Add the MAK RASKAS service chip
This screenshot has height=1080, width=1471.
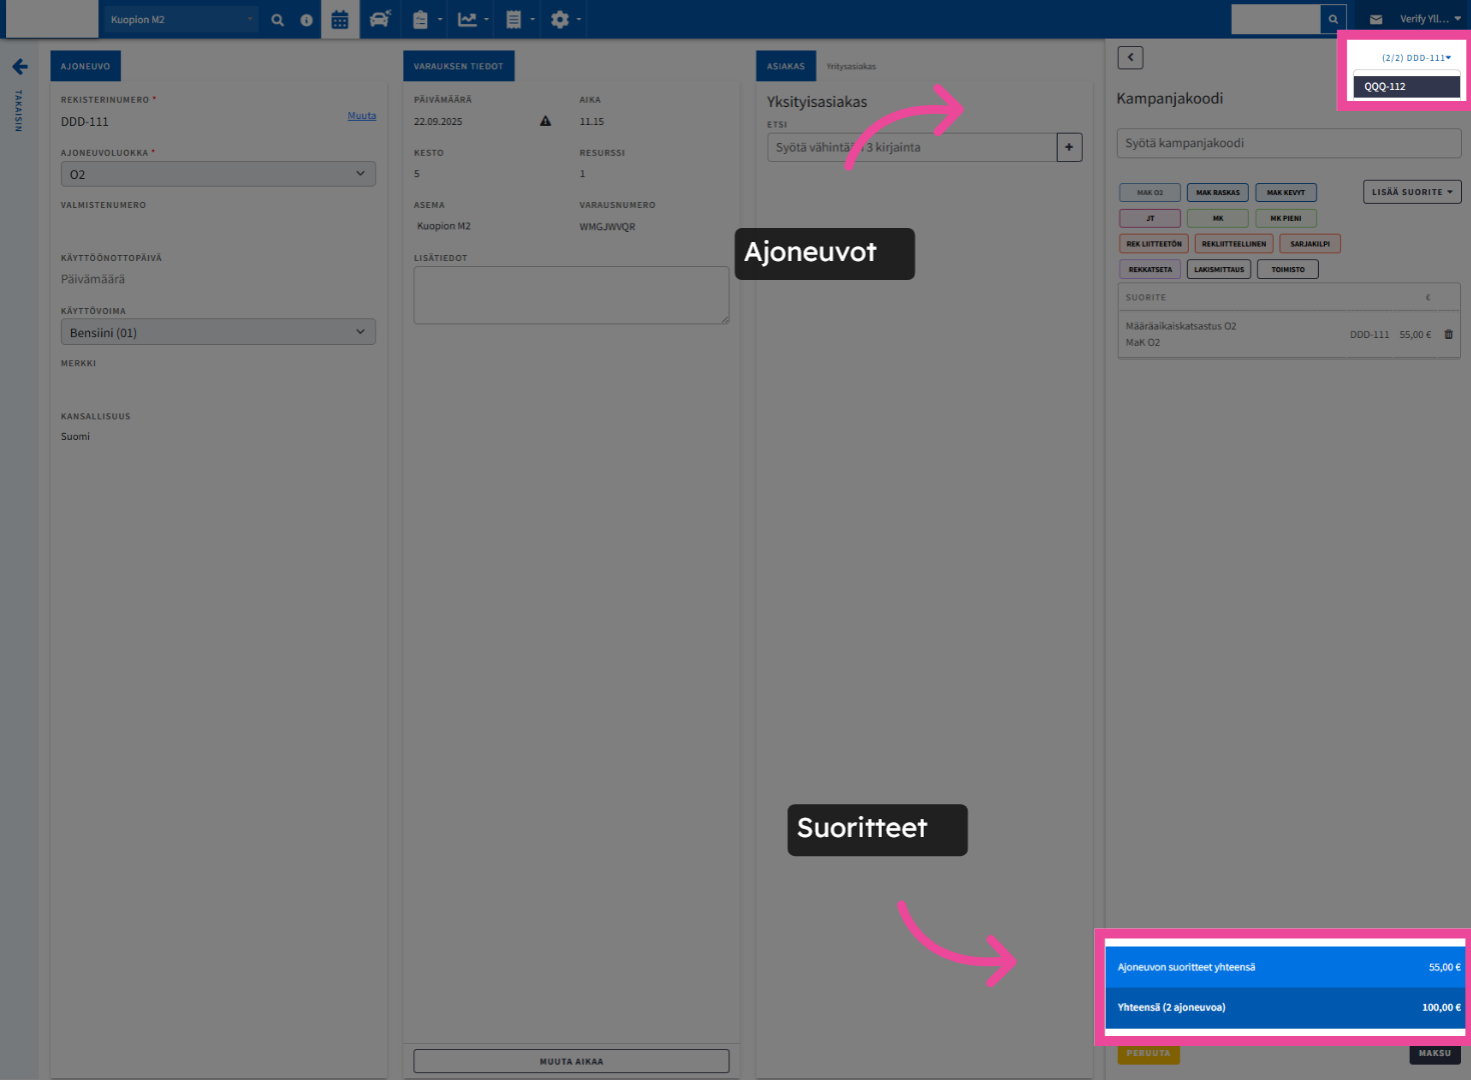(x=1218, y=192)
